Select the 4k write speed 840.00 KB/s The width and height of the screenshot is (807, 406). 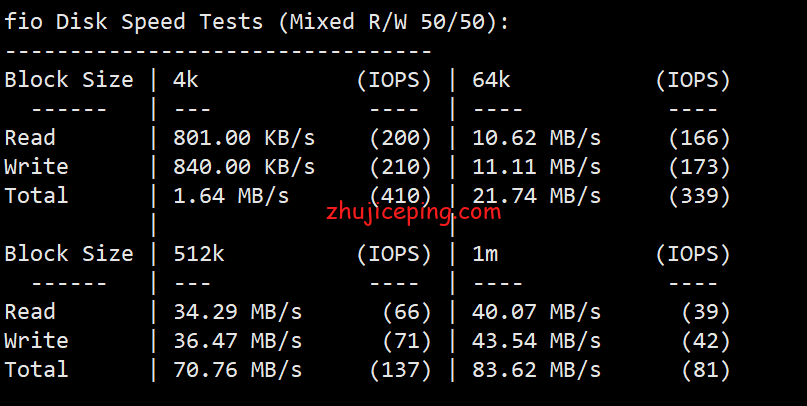pyautogui.click(x=244, y=167)
